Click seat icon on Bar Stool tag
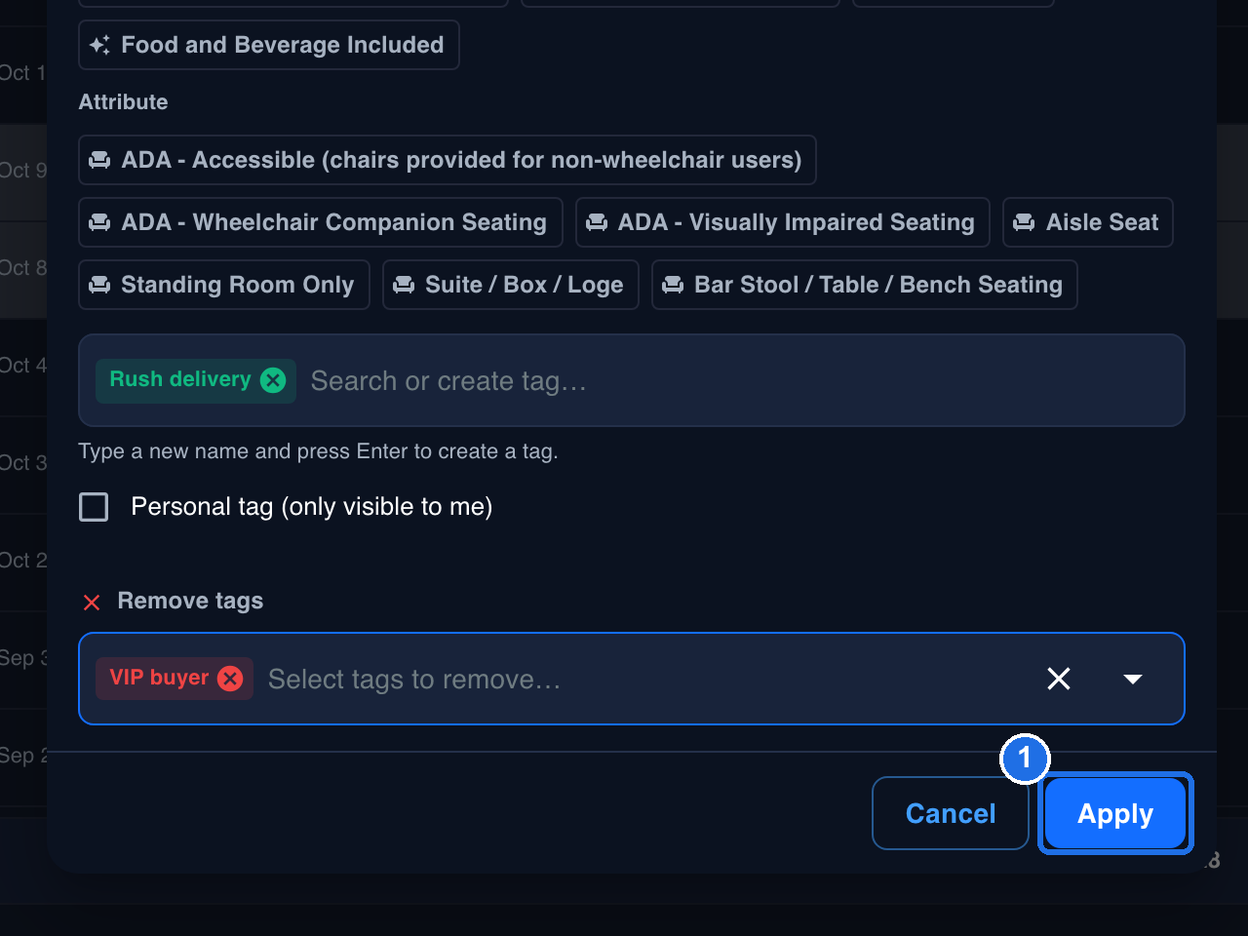 [x=673, y=285]
